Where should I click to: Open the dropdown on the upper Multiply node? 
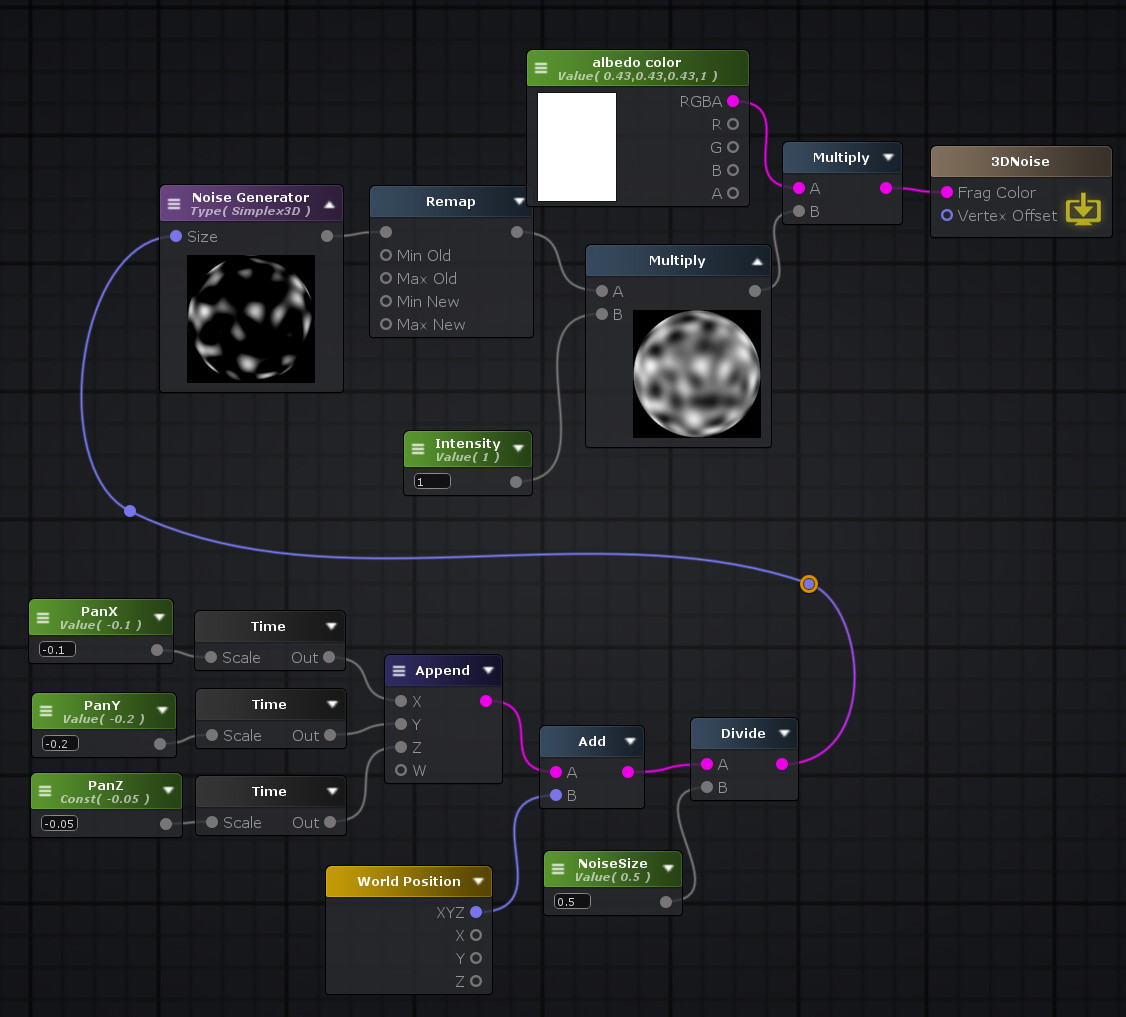click(888, 157)
